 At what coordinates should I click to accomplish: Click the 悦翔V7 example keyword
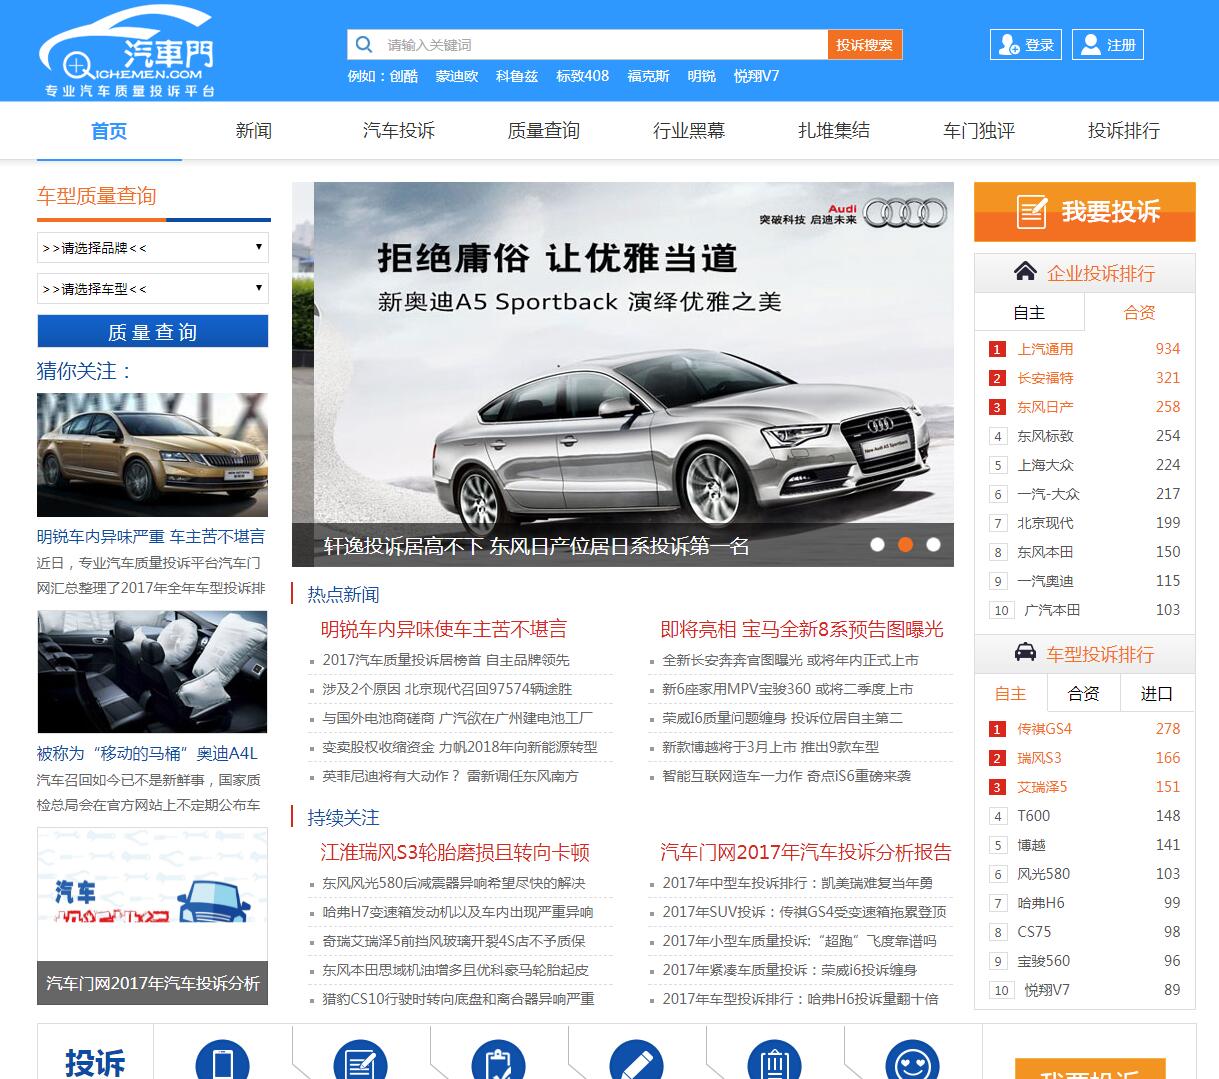[x=756, y=76]
